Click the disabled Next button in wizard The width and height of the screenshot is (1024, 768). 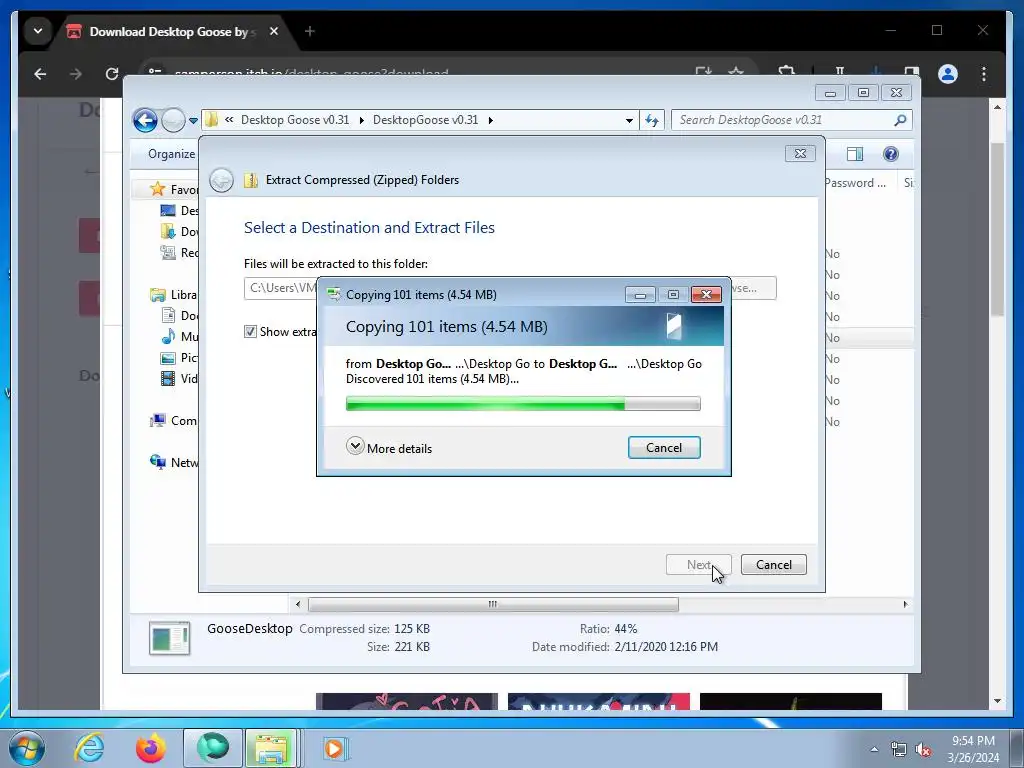[698, 564]
